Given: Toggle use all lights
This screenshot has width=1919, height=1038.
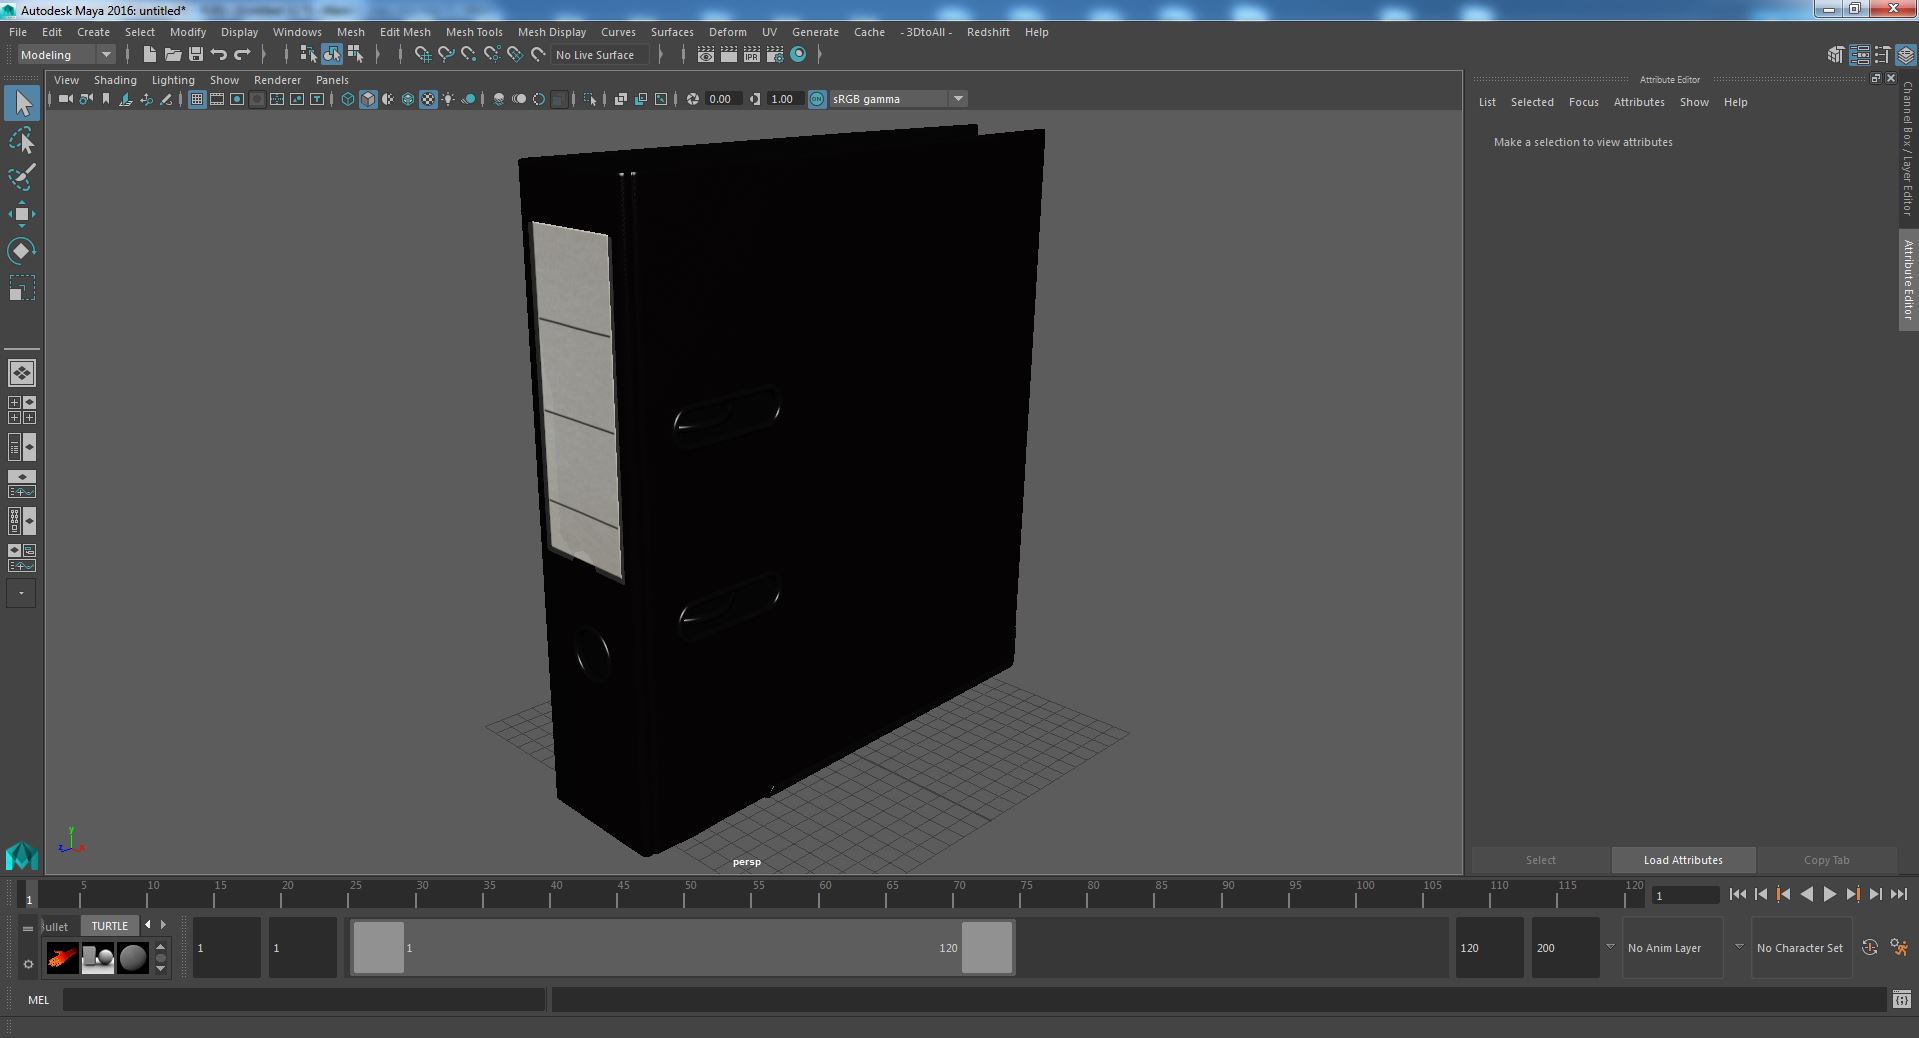Looking at the screenshot, I should point(448,99).
